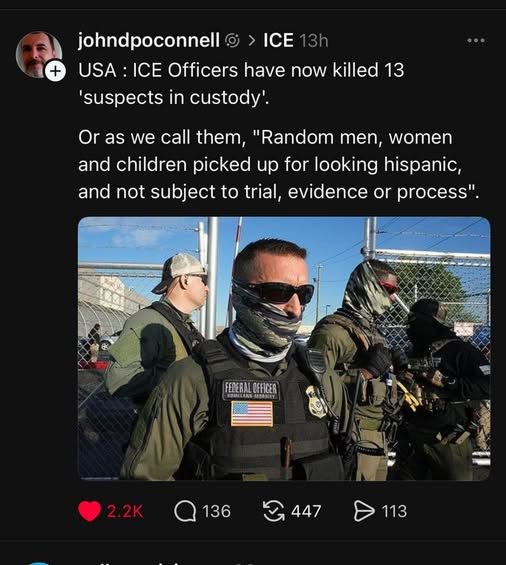Image resolution: width=506 pixels, height=565 pixels.
Task: Show the 447 reposts count
Action: click(x=306, y=511)
